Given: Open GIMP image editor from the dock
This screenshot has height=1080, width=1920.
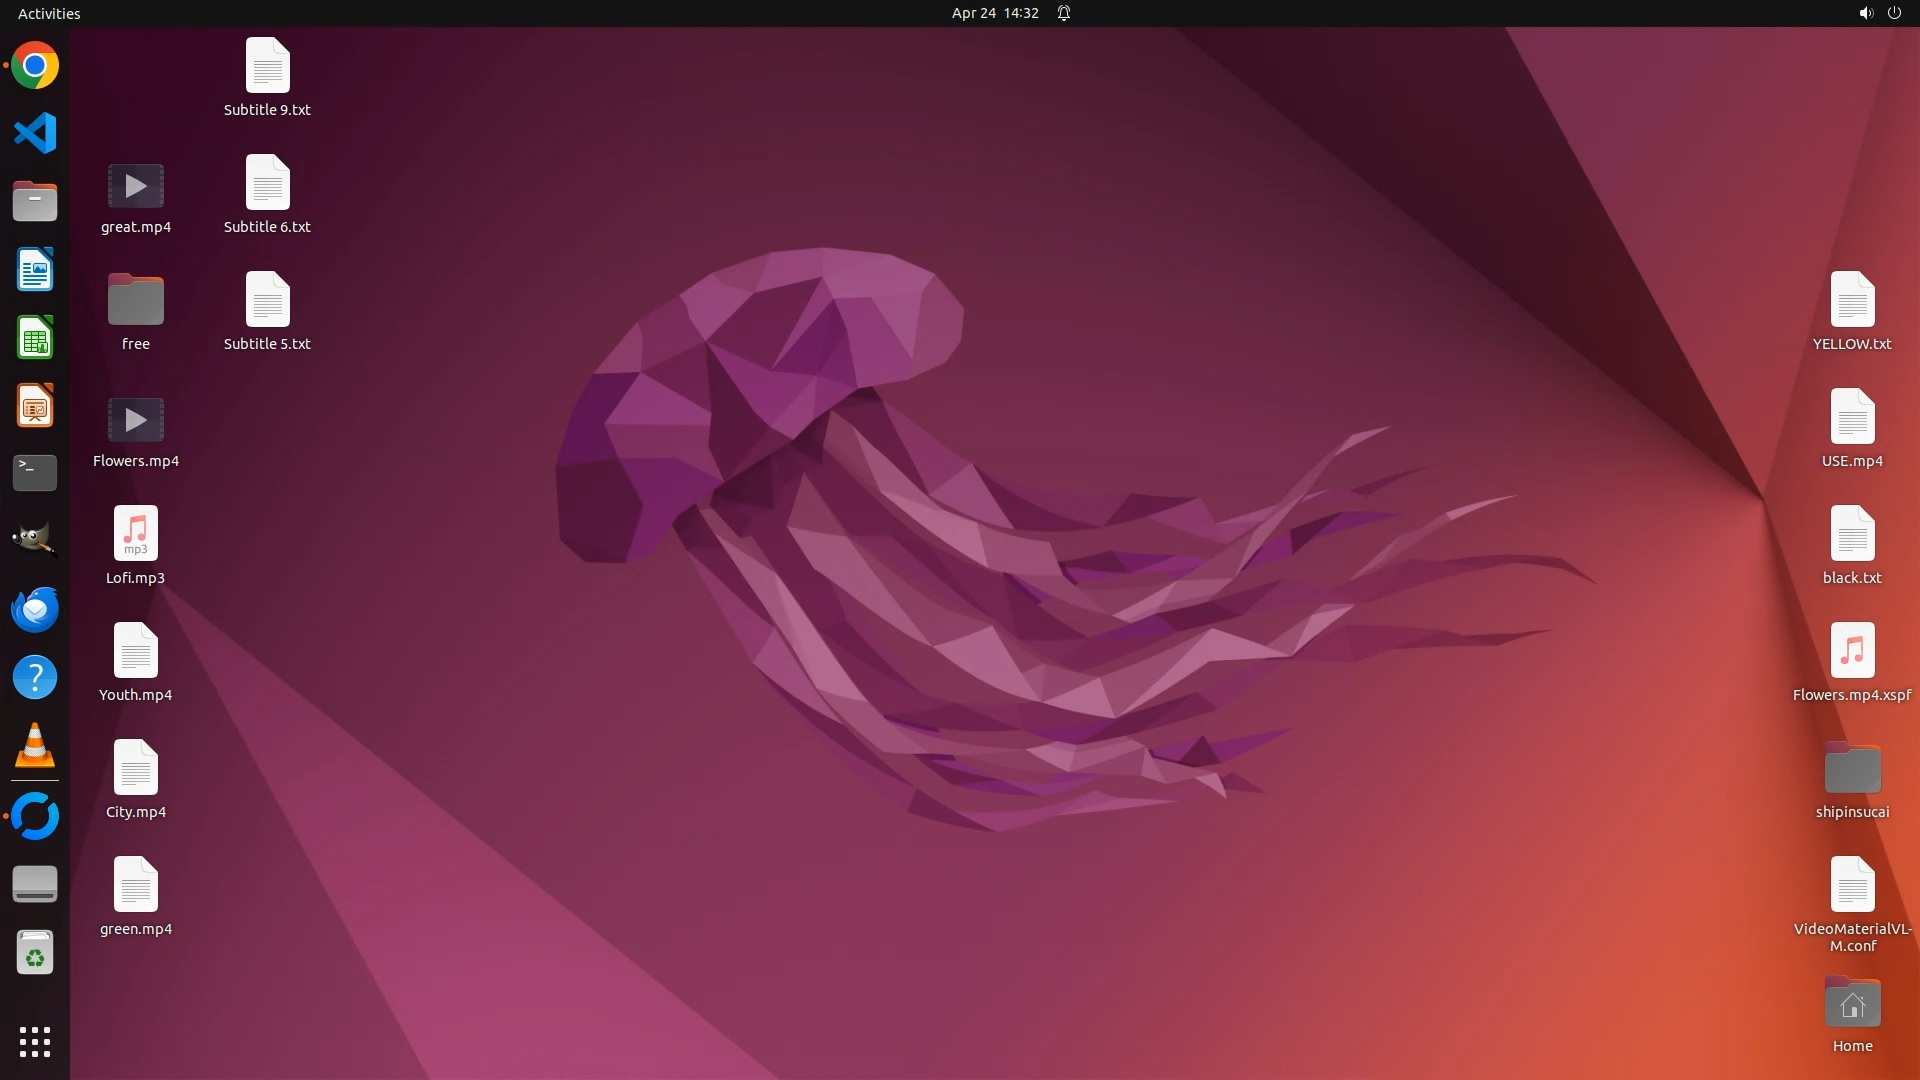Looking at the screenshot, I should (35, 540).
